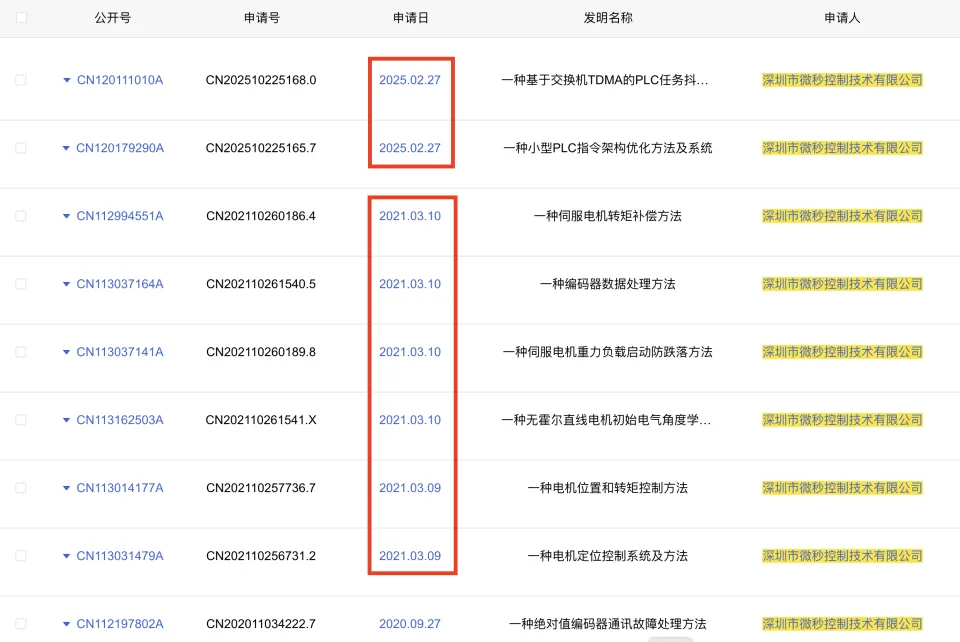Open publication number CN113037141A

(120, 352)
